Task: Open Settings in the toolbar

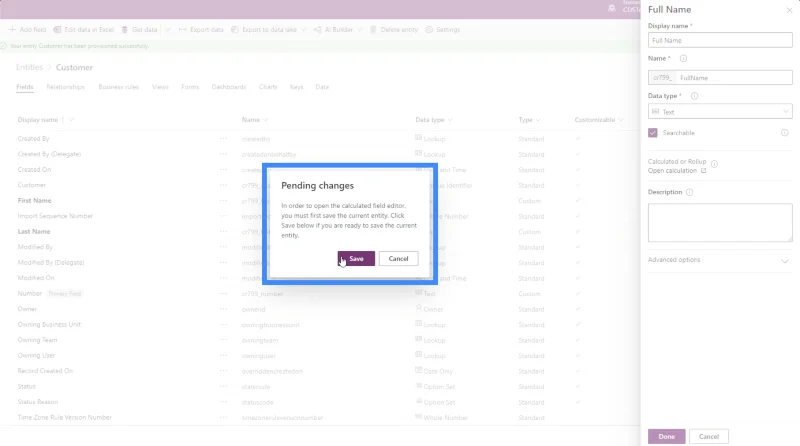Action: pos(443,30)
